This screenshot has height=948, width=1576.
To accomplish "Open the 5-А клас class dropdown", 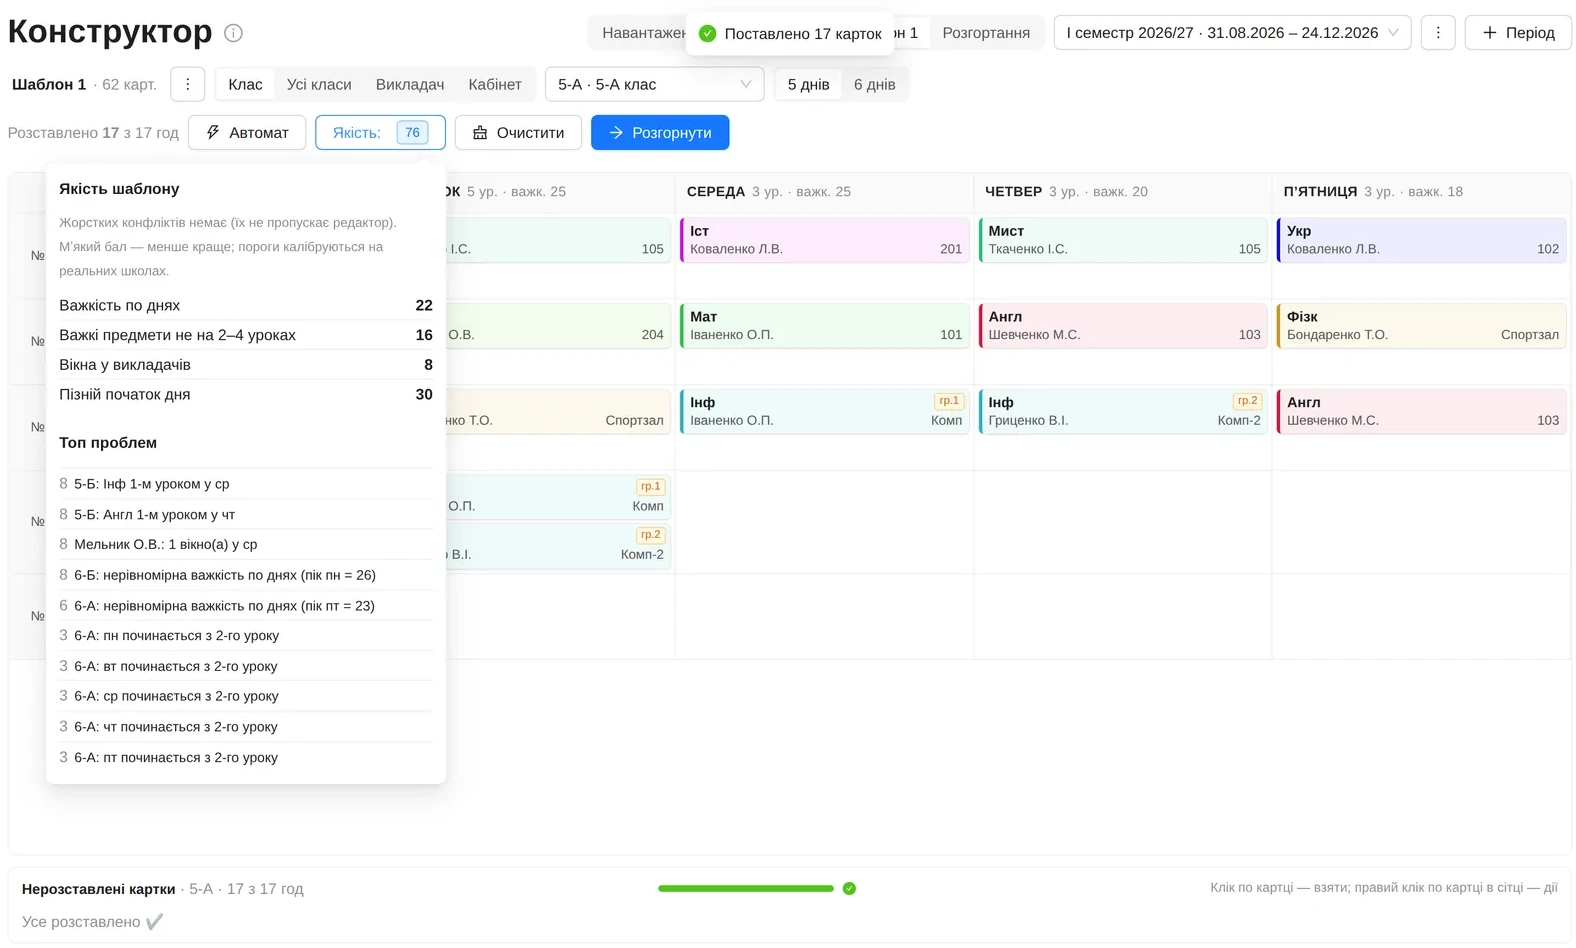I will (x=655, y=85).
